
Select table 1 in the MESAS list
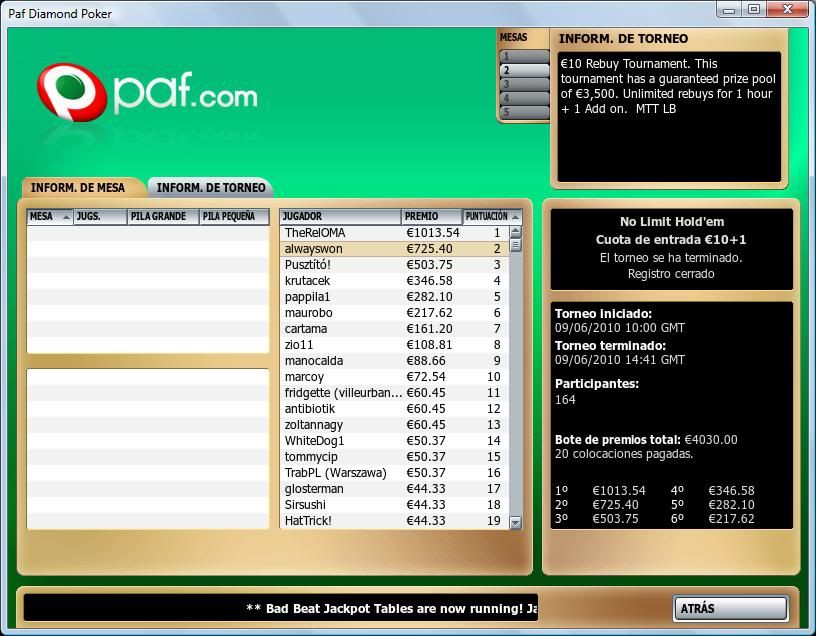point(524,56)
